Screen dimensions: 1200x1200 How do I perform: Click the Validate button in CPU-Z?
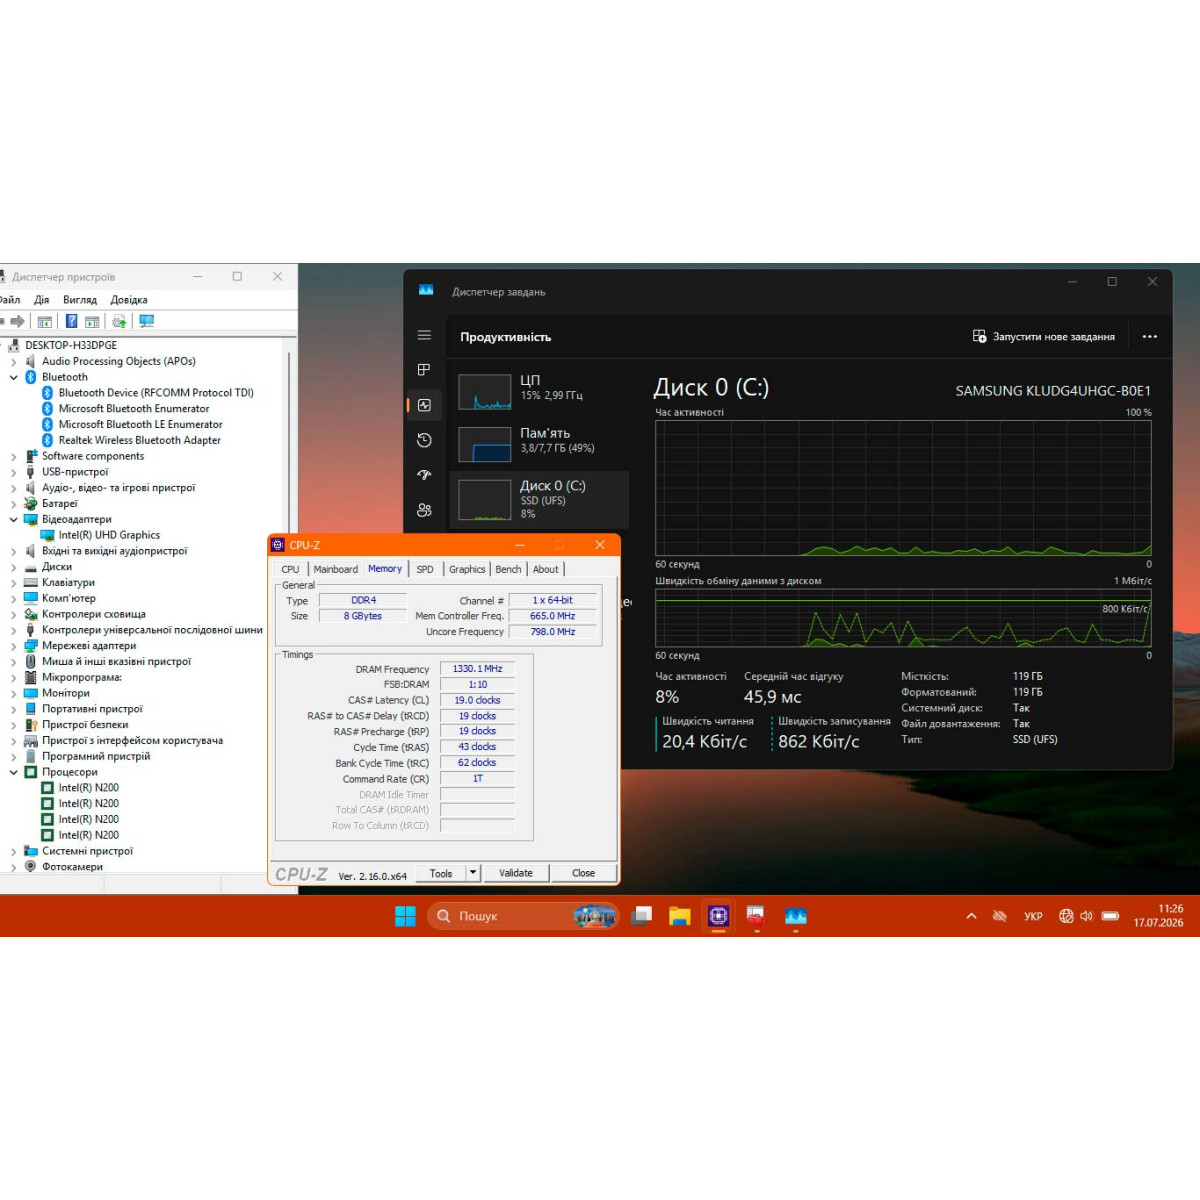click(516, 873)
